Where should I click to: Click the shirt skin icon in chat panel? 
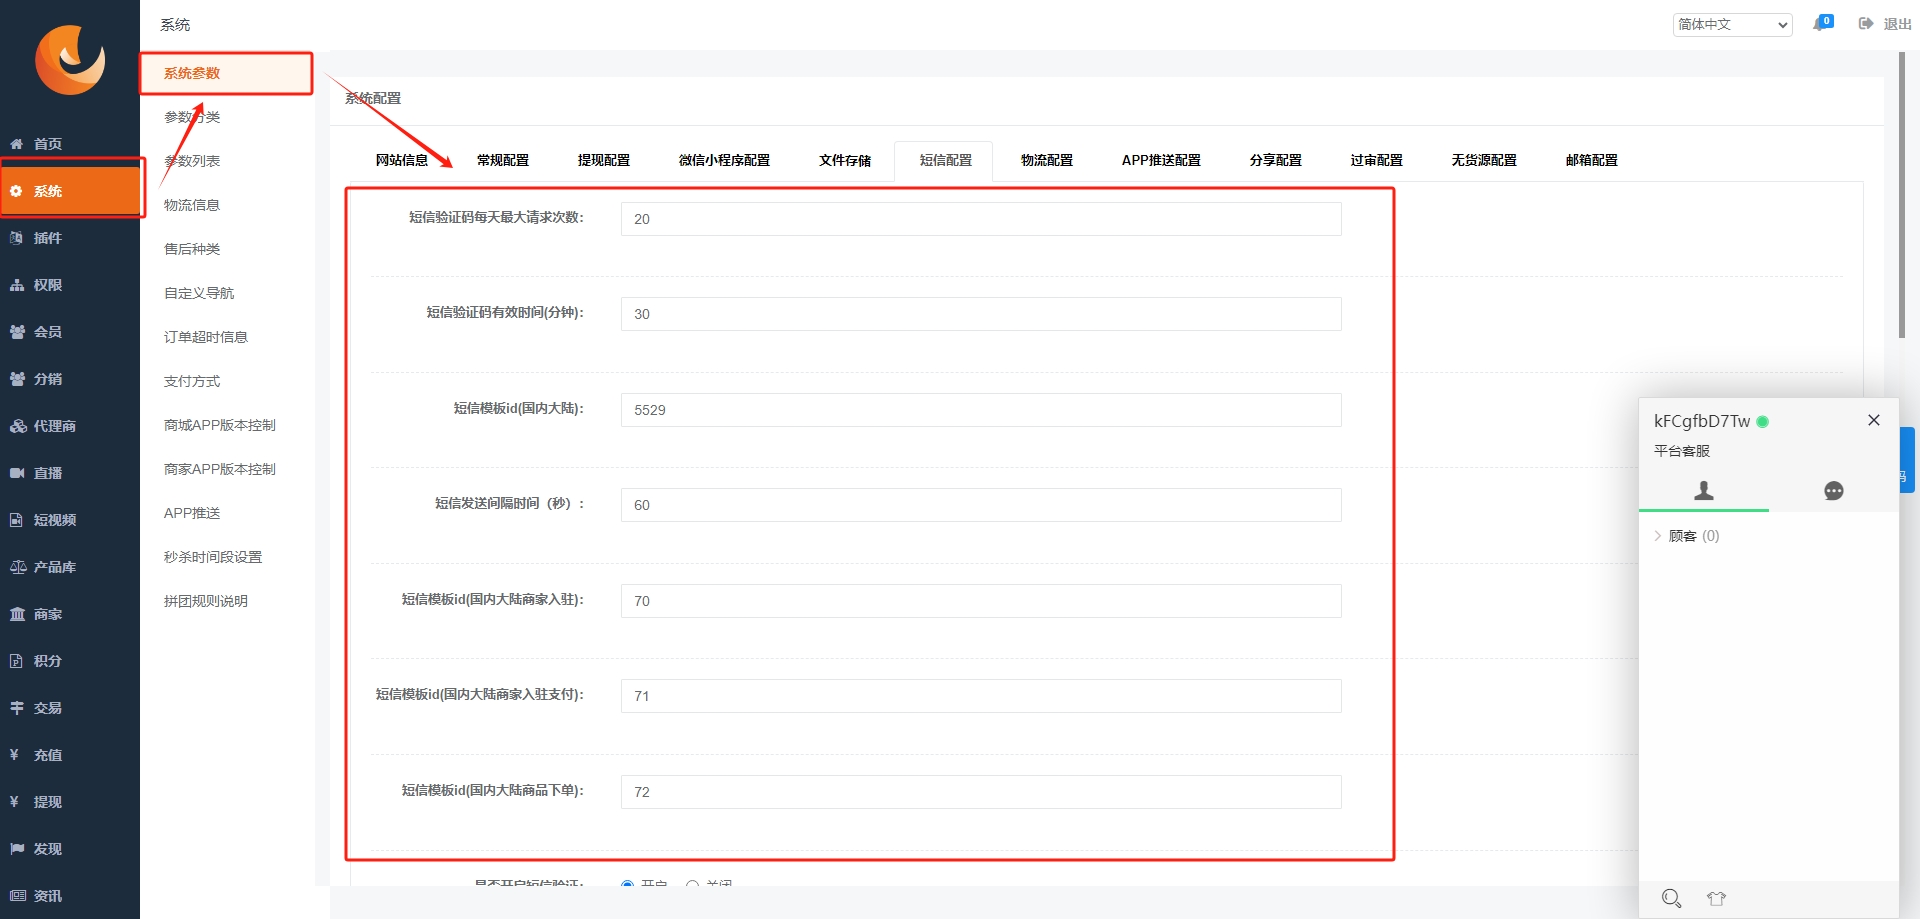coord(1717,898)
